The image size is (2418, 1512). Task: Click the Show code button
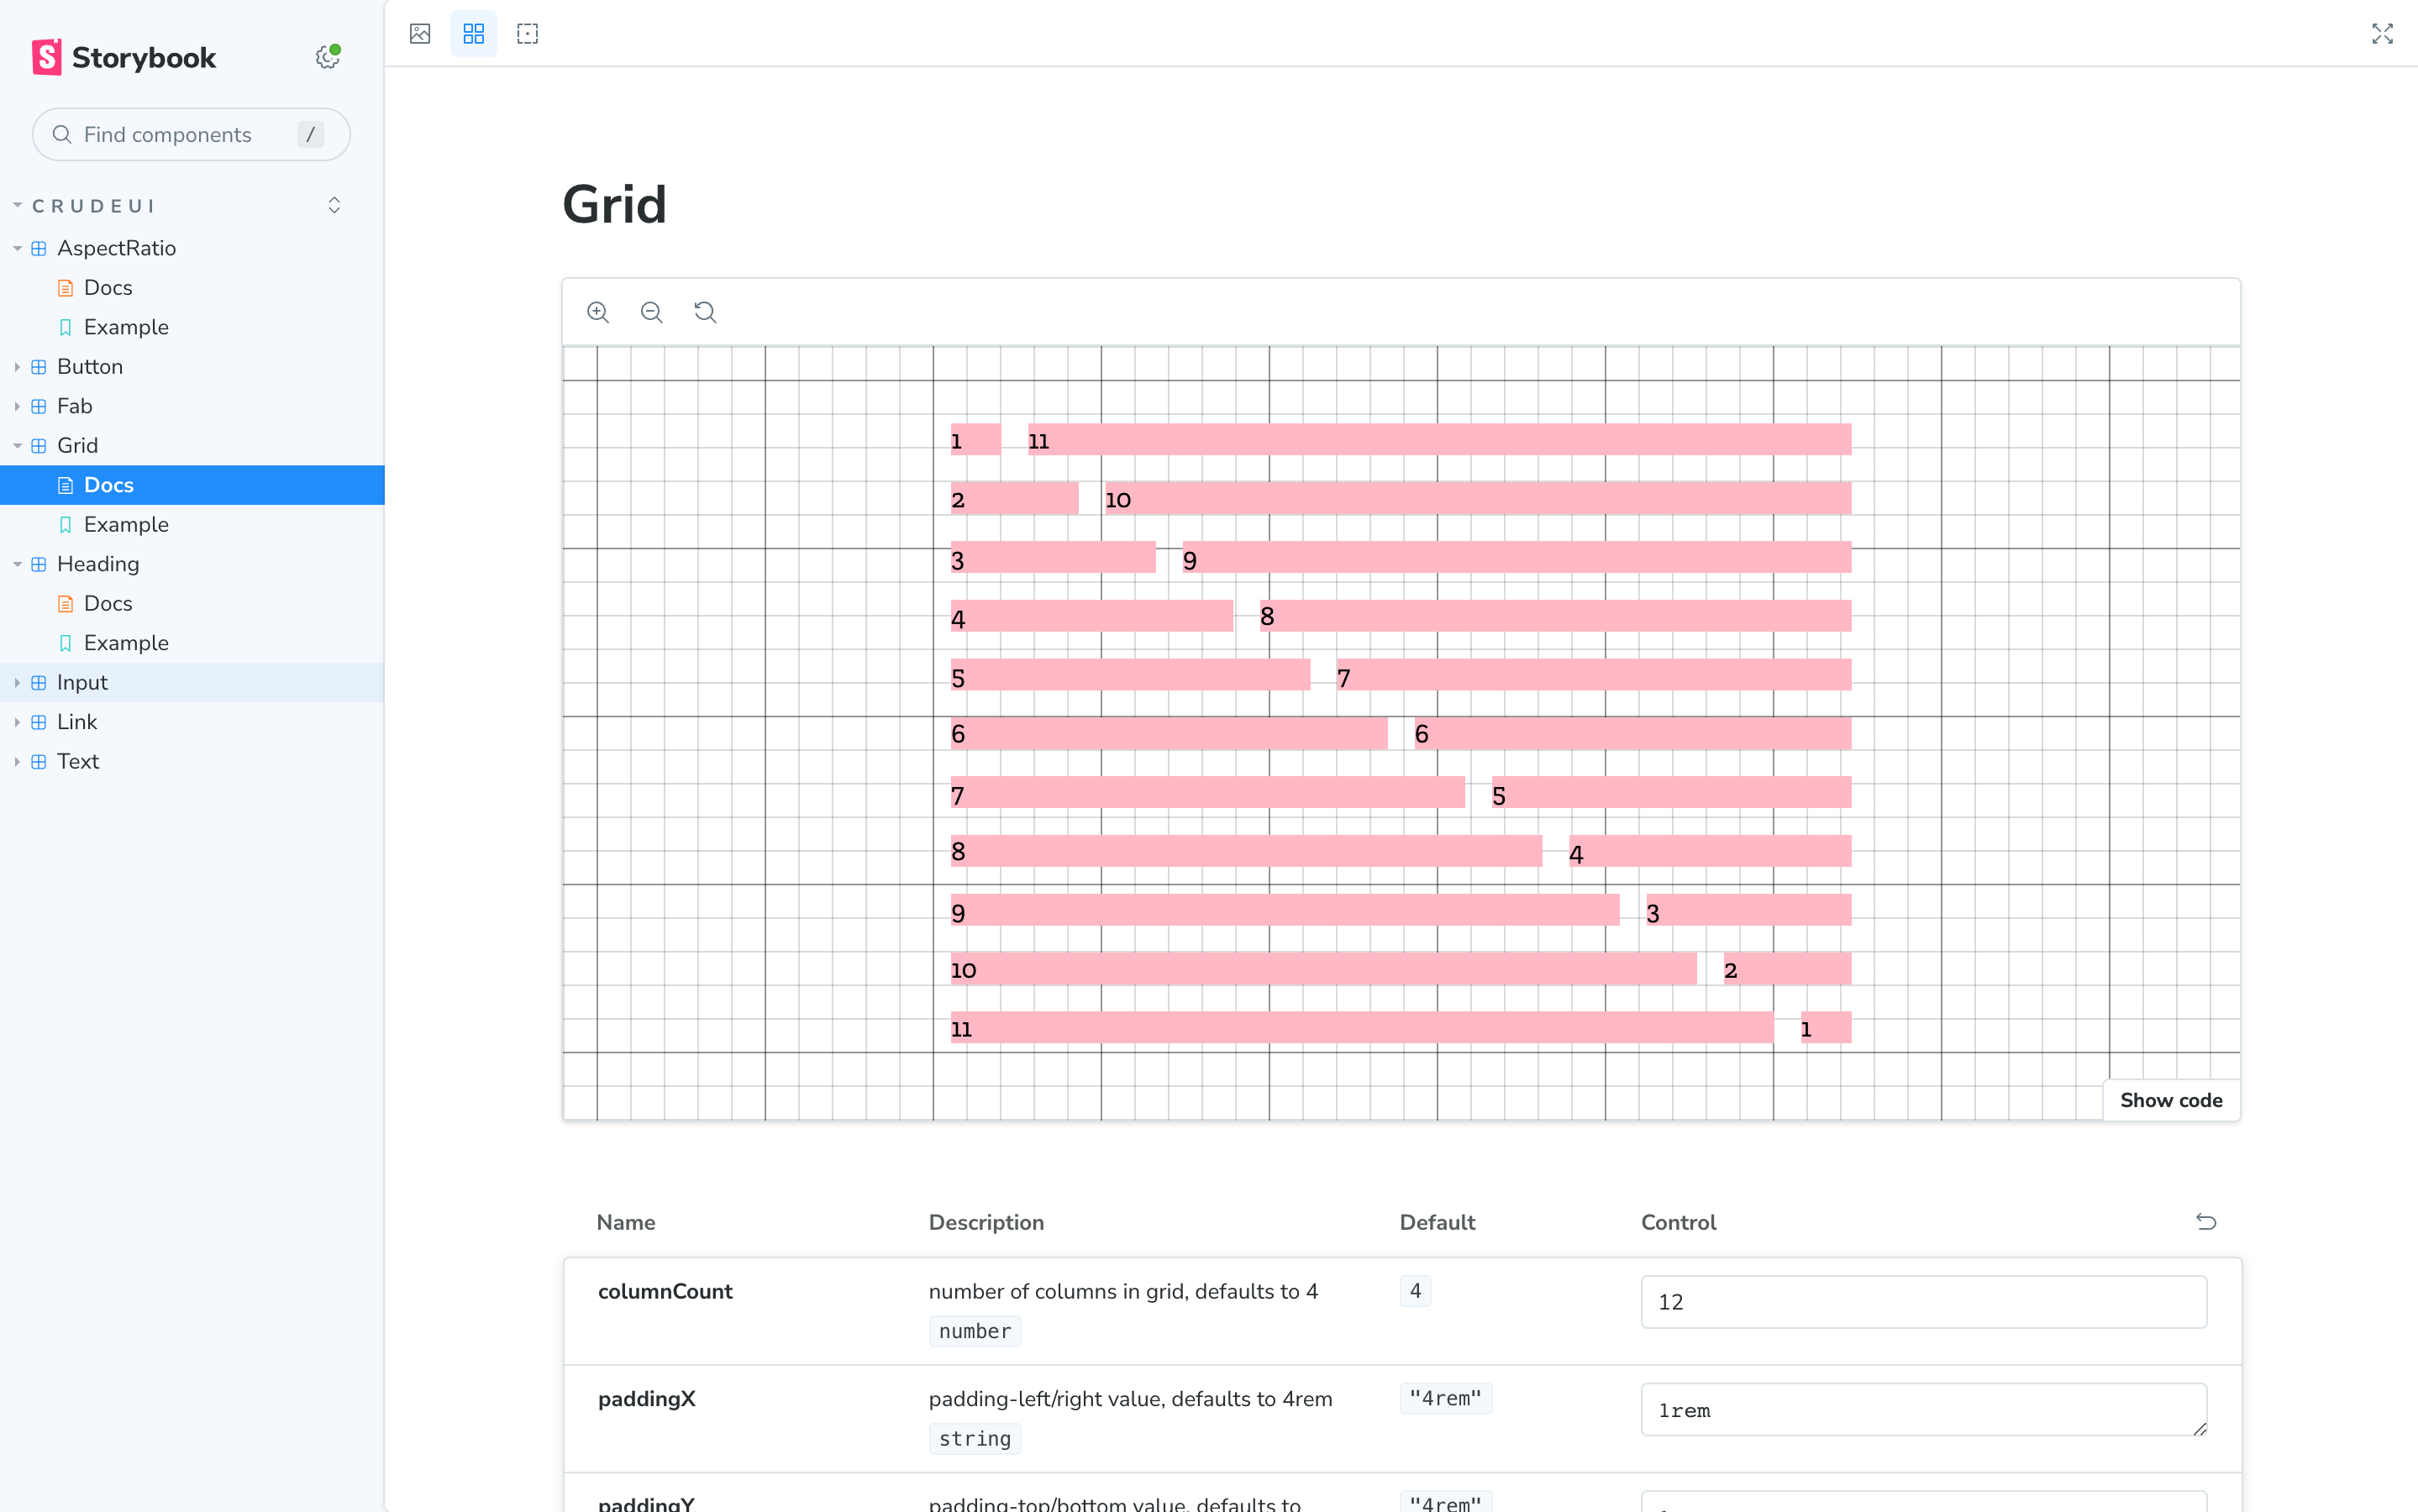click(x=2170, y=1100)
